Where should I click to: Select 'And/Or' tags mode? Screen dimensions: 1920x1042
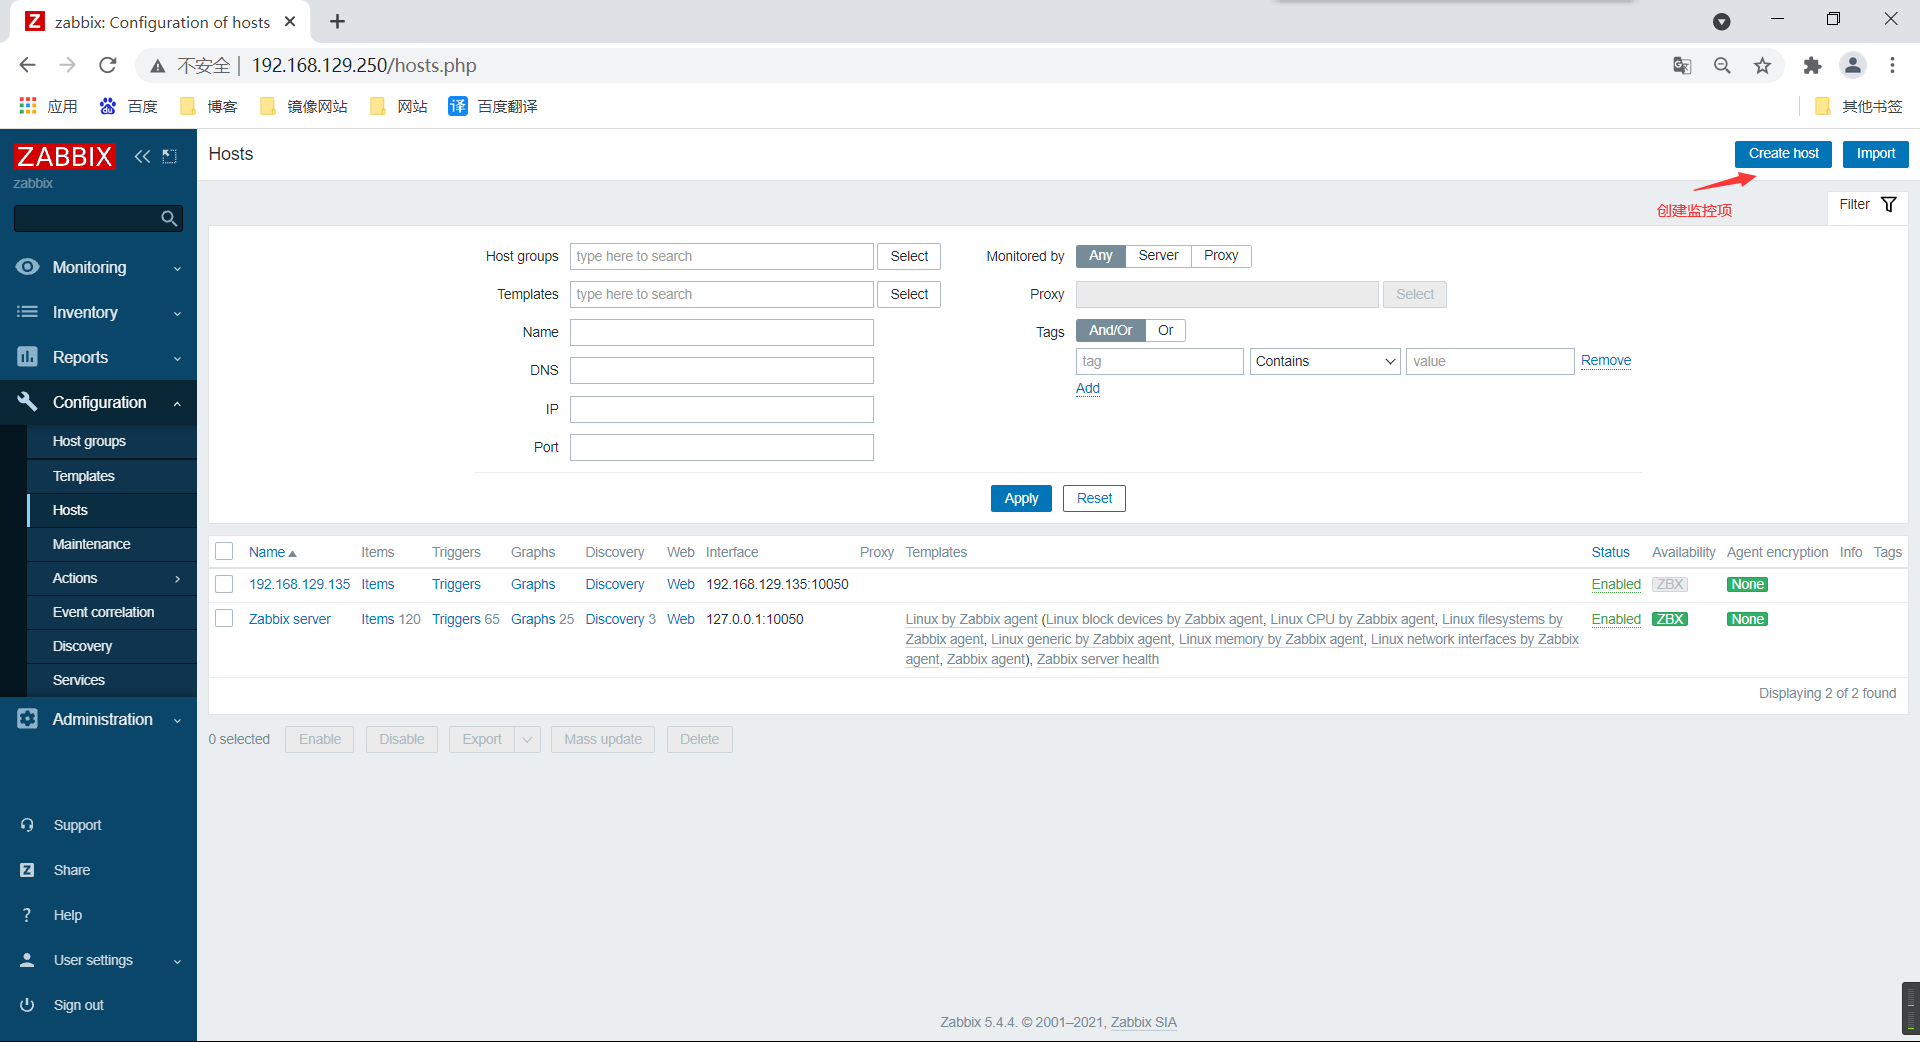[x=1110, y=330]
